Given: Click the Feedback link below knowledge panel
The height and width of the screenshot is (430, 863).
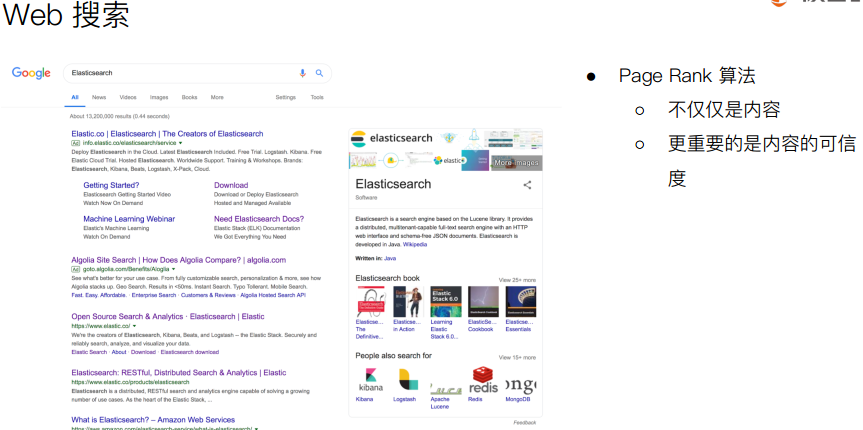Looking at the screenshot, I should [525, 422].
